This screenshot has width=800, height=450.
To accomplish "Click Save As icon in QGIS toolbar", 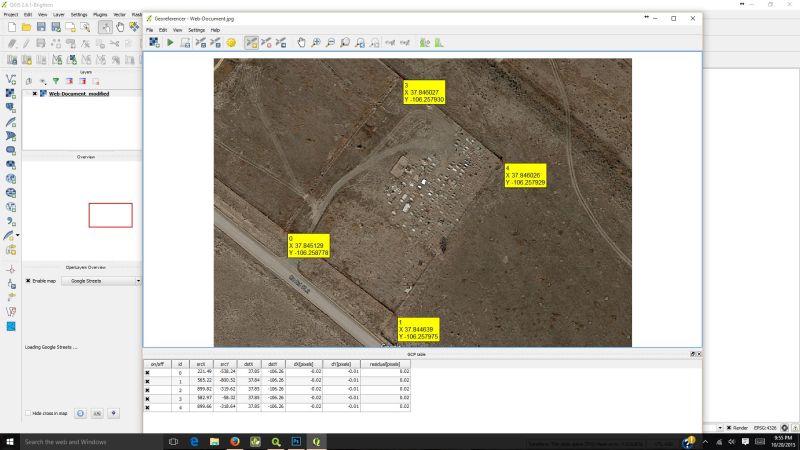I will (x=56, y=27).
